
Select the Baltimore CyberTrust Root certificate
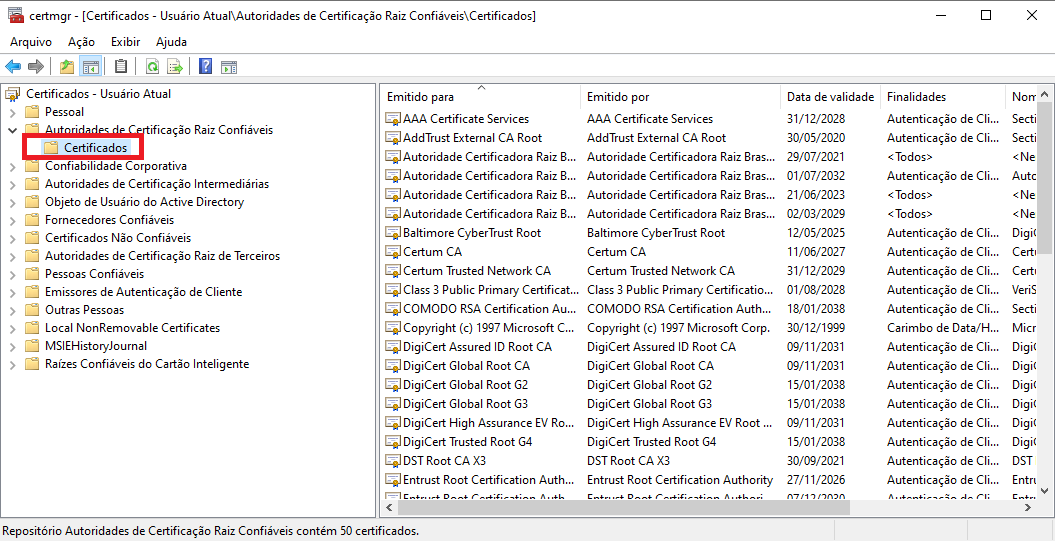tap(471, 233)
